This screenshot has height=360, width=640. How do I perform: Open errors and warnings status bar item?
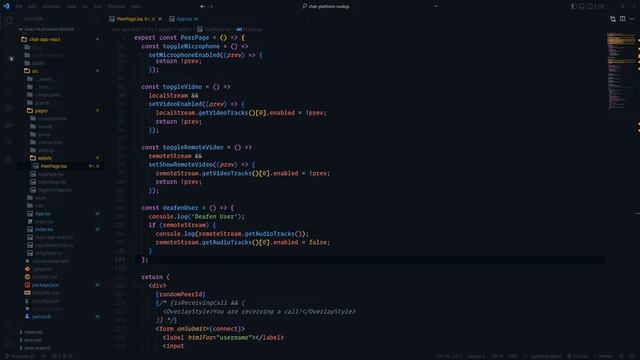tap(62, 356)
